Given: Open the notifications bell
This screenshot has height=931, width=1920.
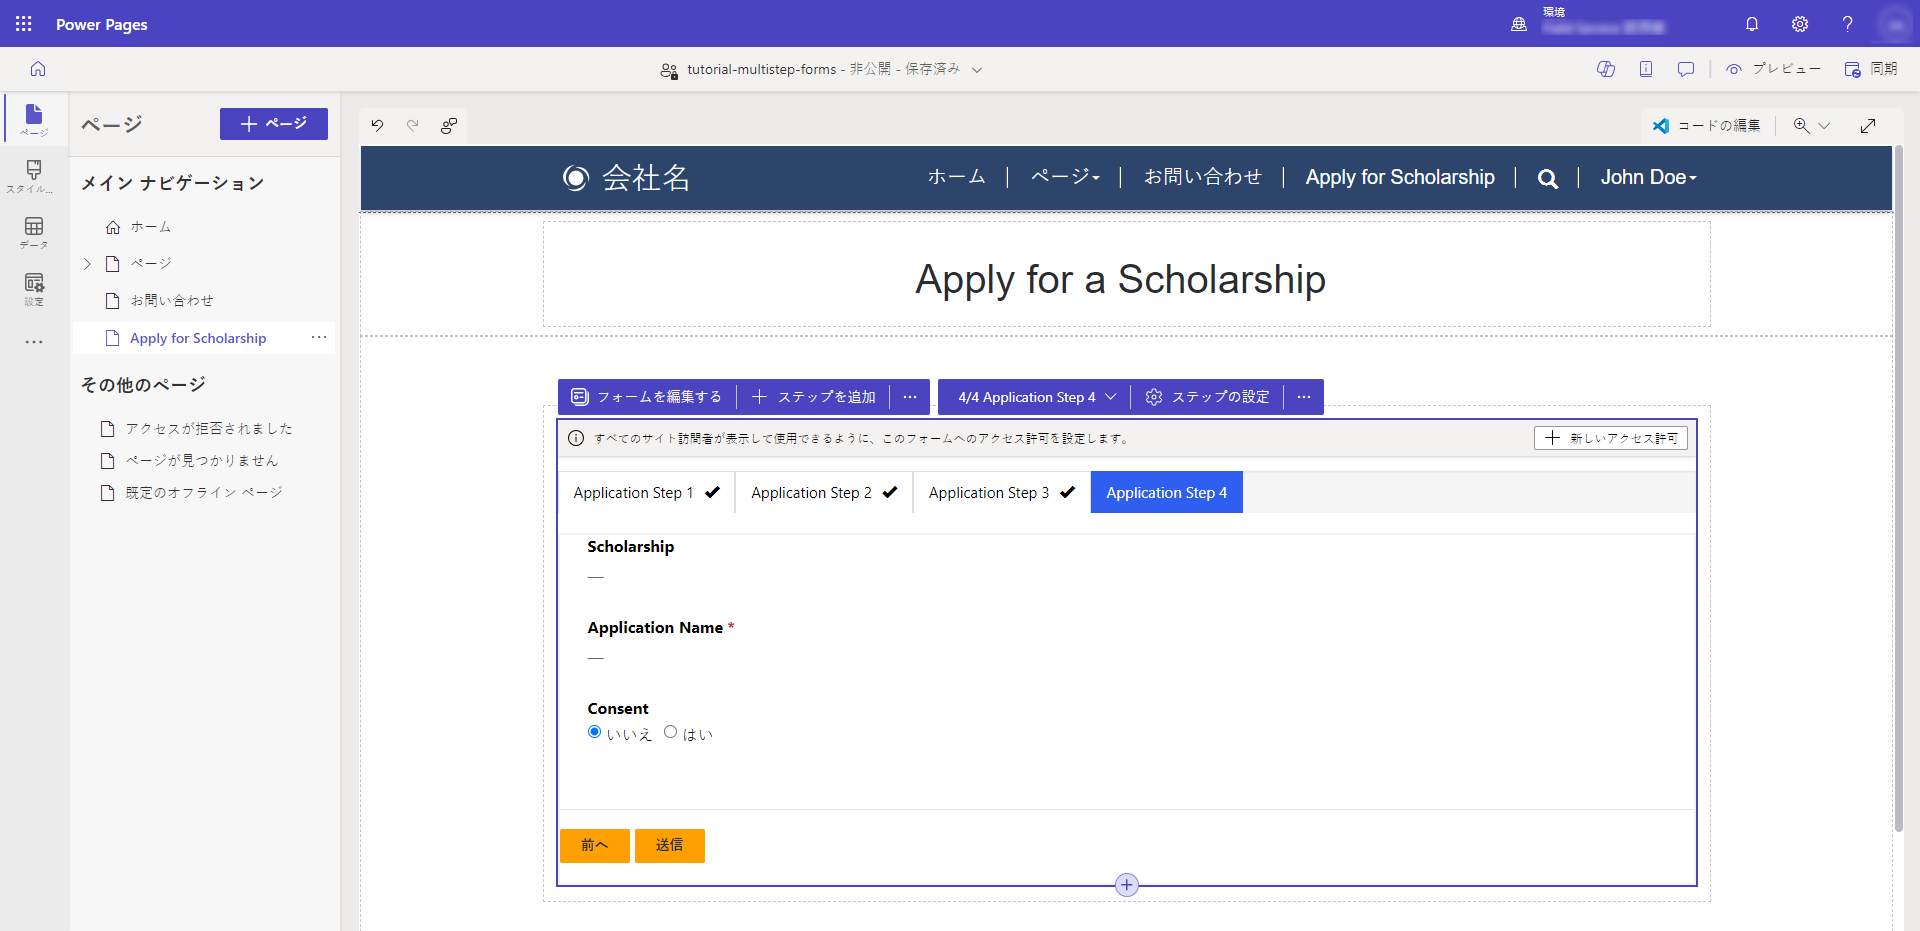Looking at the screenshot, I should tap(1752, 24).
